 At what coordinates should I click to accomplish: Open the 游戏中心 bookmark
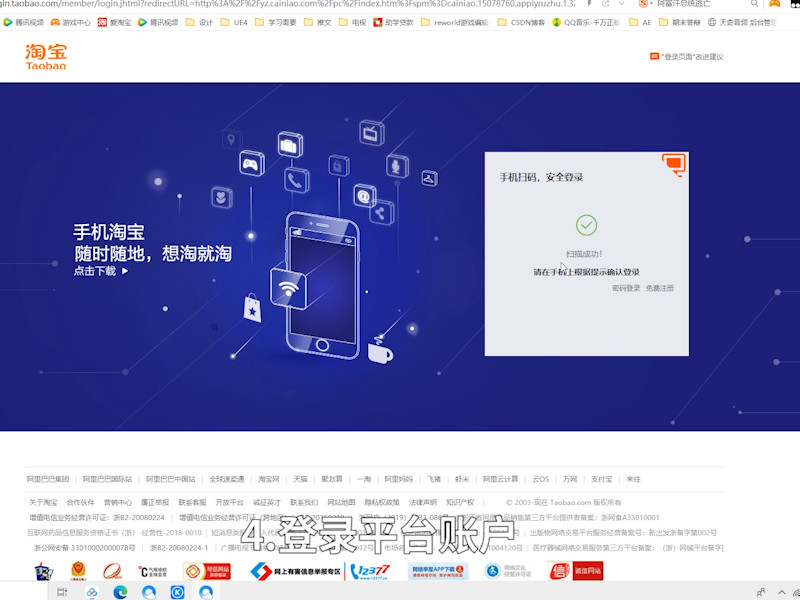pos(70,22)
